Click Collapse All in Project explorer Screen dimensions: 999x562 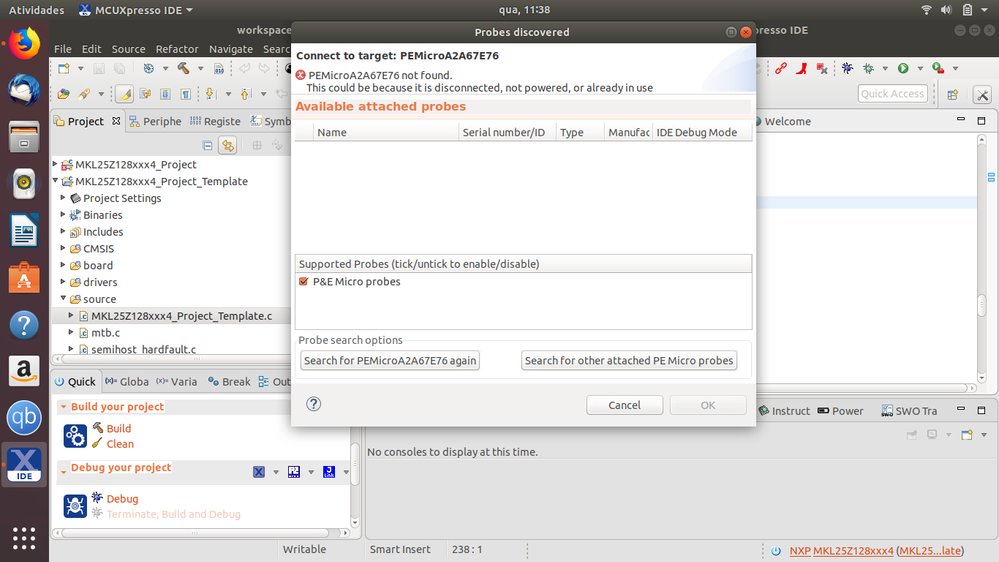click(207, 145)
